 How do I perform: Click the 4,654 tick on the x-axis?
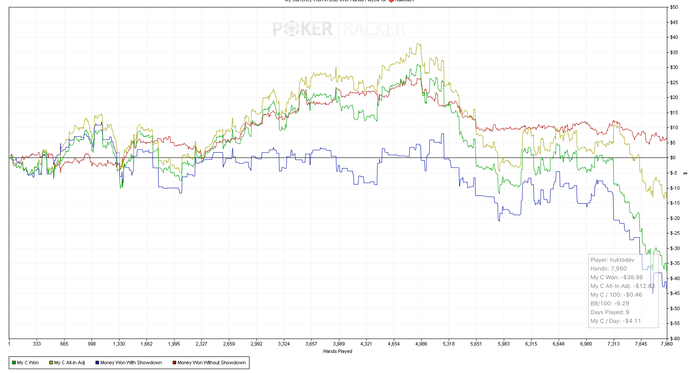[x=394, y=344]
